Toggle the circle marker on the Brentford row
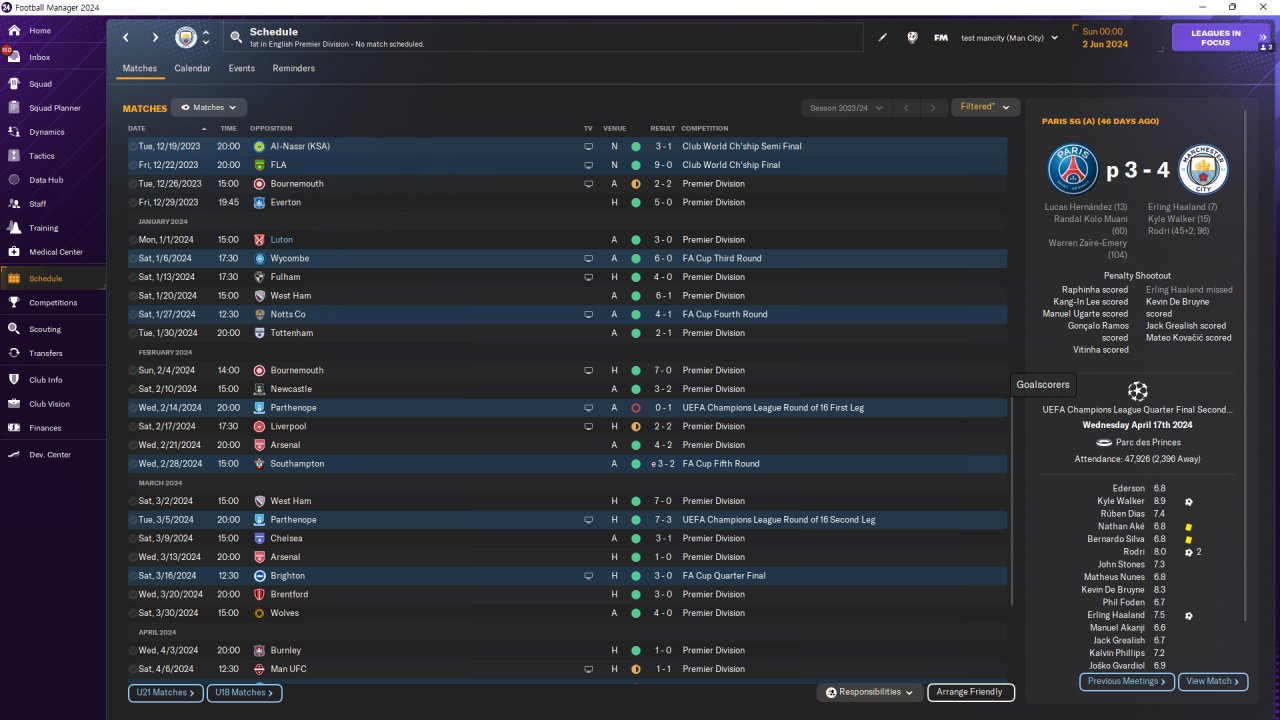The image size is (1280, 720). [133, 594]
